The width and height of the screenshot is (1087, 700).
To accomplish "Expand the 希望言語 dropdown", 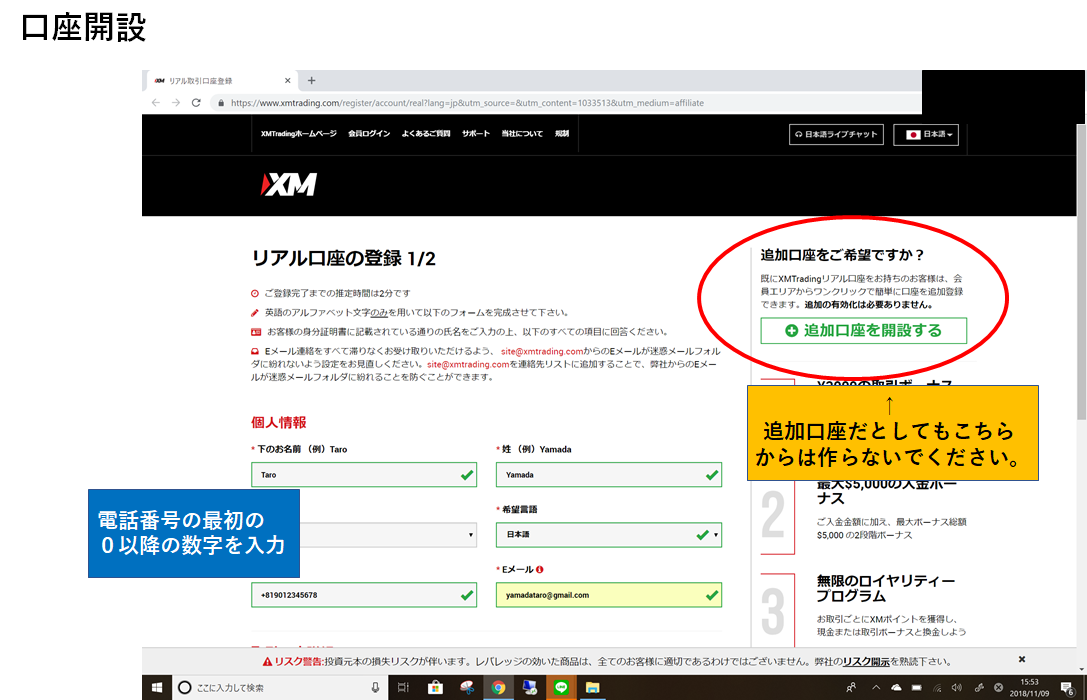I will pos(609,534).
